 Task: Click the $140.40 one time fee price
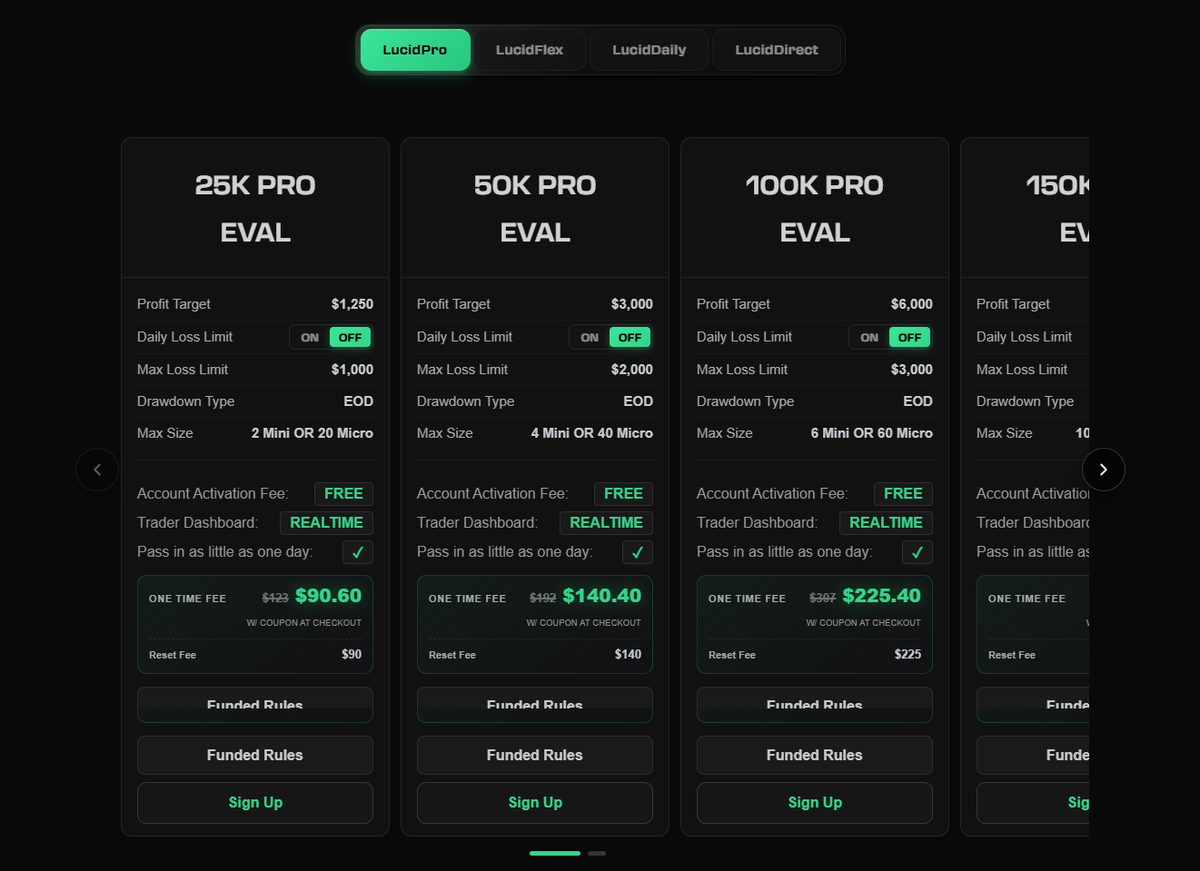pyautogui.click(x=602, y=596)
